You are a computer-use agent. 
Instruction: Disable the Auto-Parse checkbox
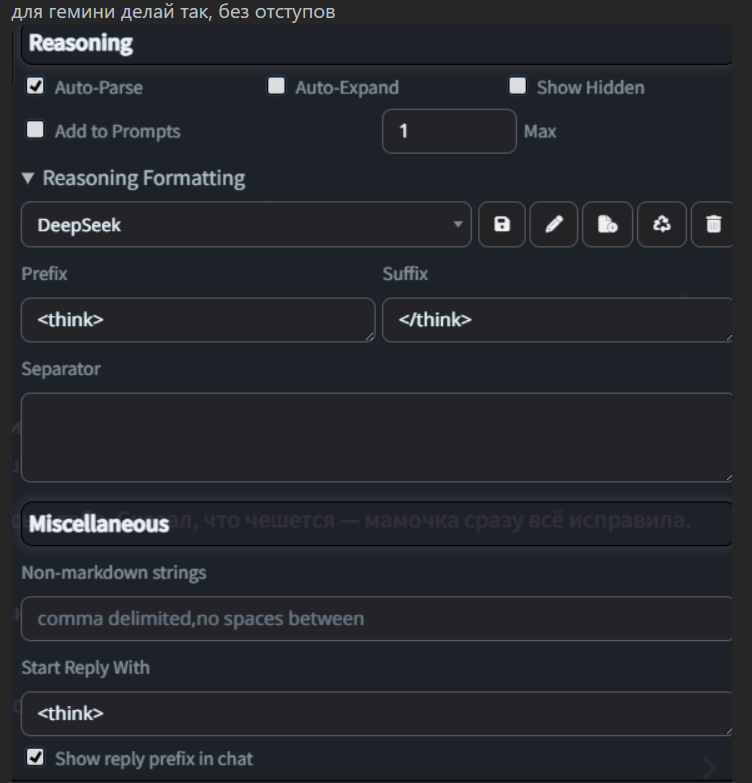(36, 86)
